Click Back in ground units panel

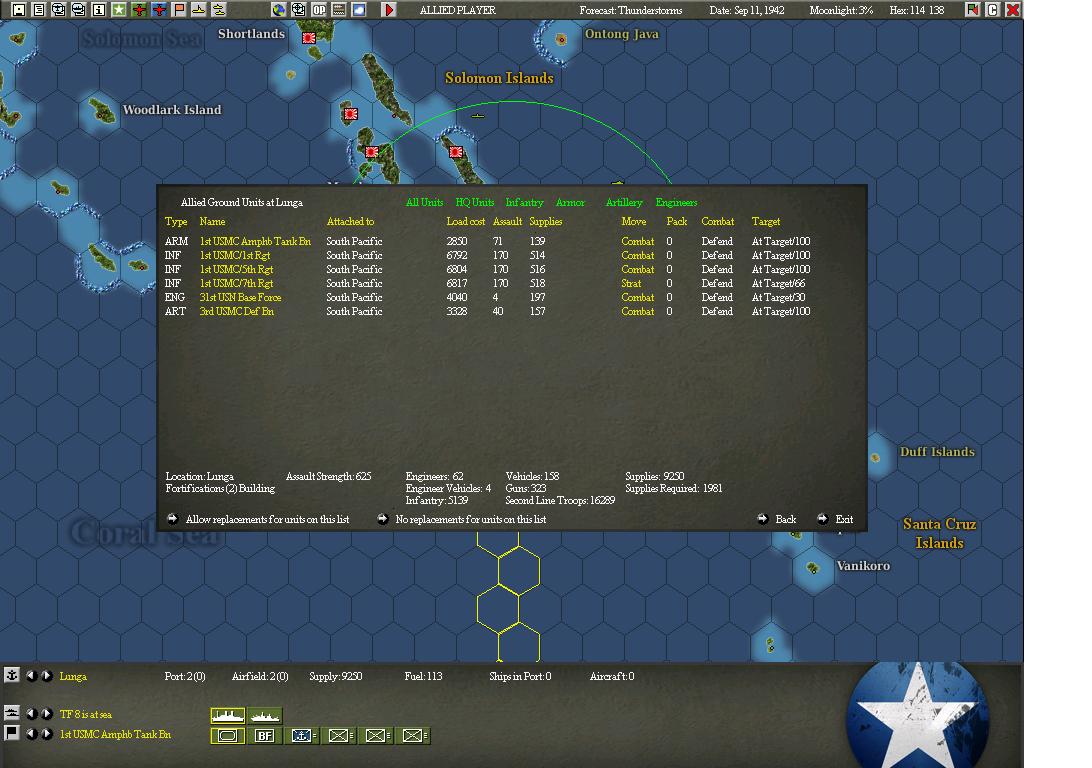pos(777,519)
